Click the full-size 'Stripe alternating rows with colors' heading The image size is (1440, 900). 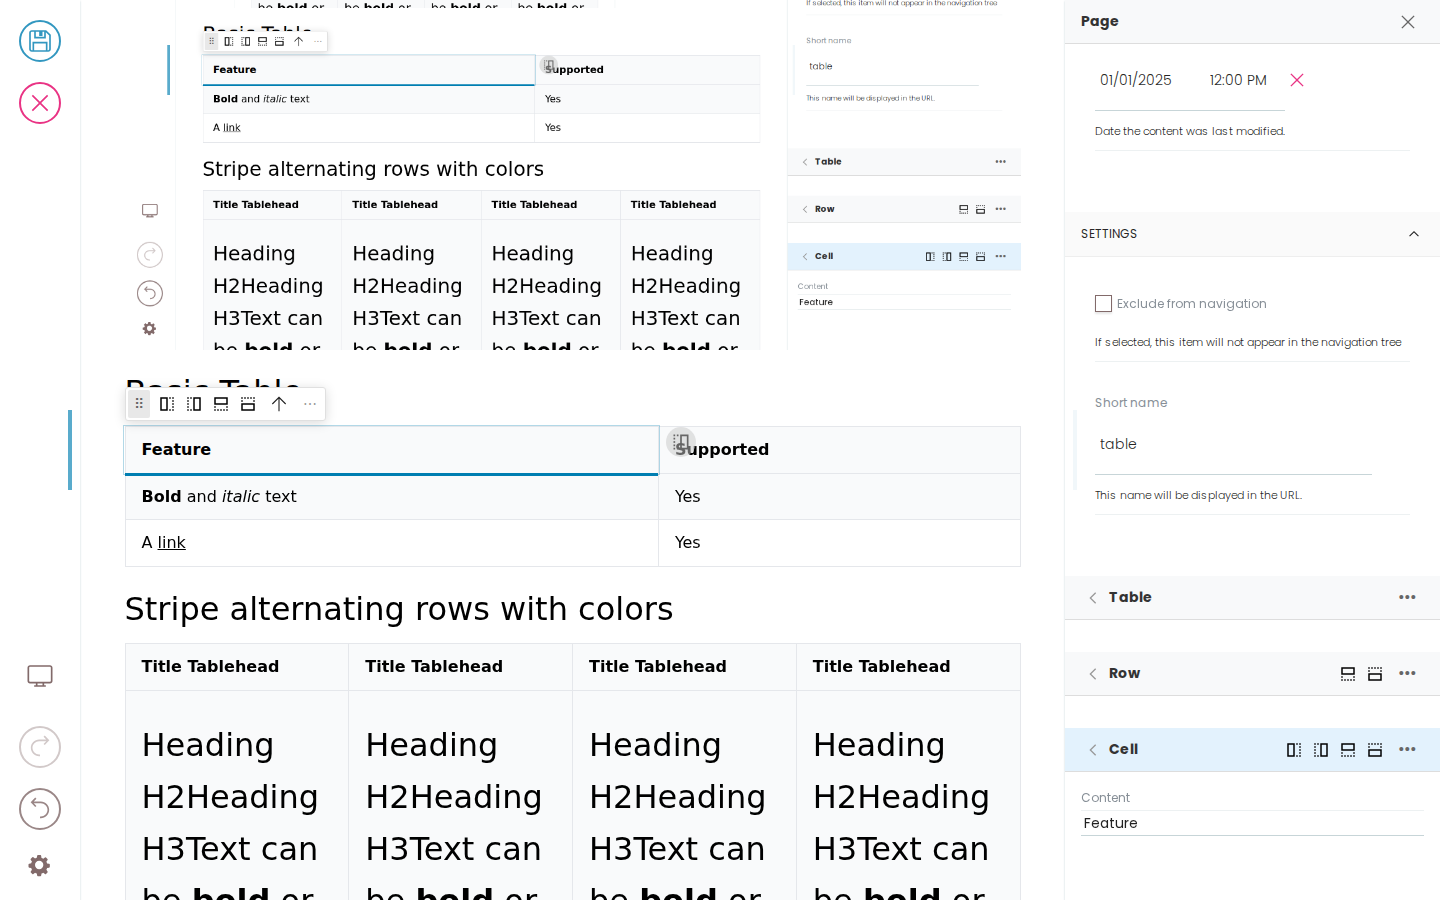[x=399, y=609]
